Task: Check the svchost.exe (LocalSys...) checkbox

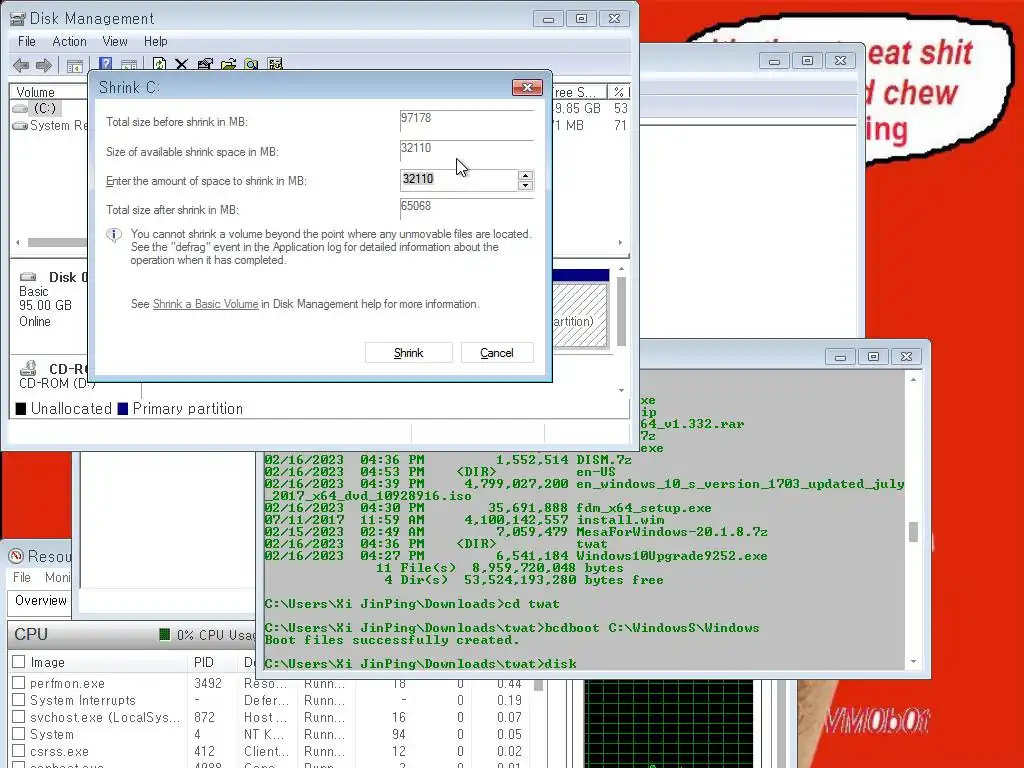Action: click(19, 716)
